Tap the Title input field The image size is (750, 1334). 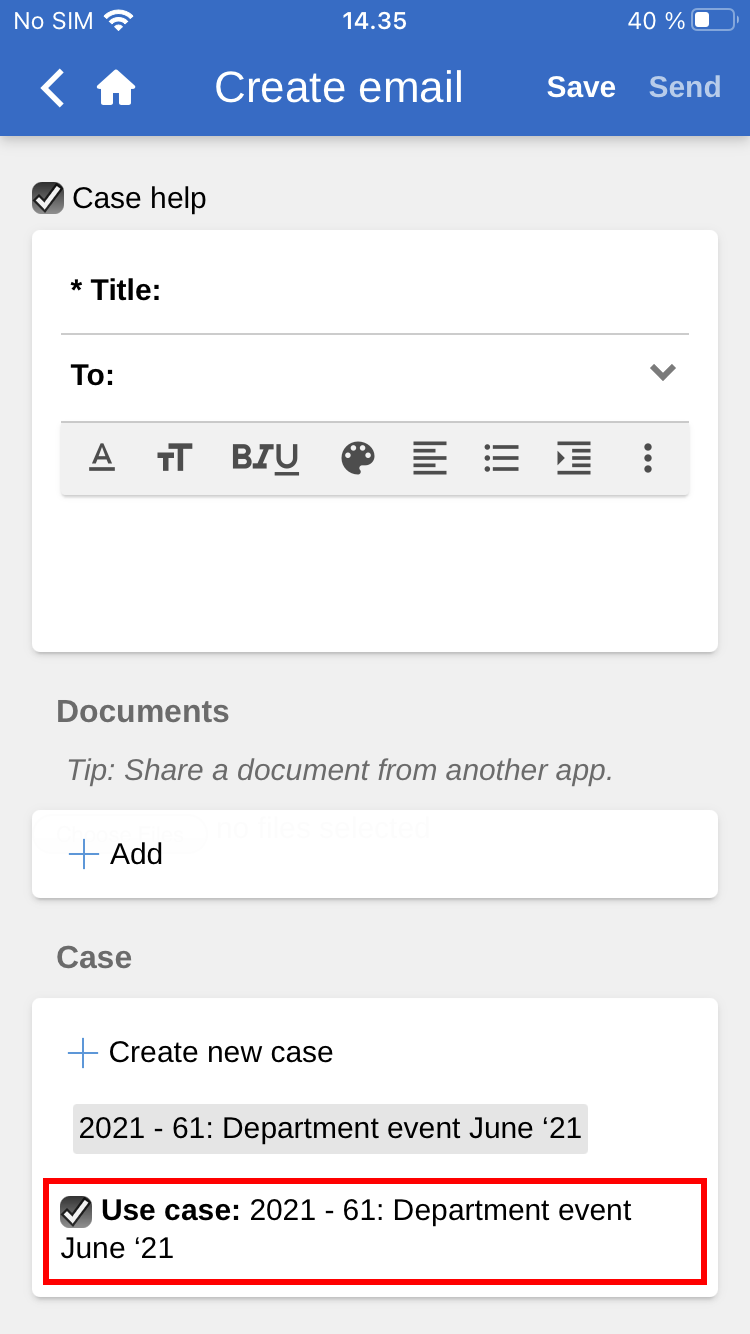coord(420,291)
